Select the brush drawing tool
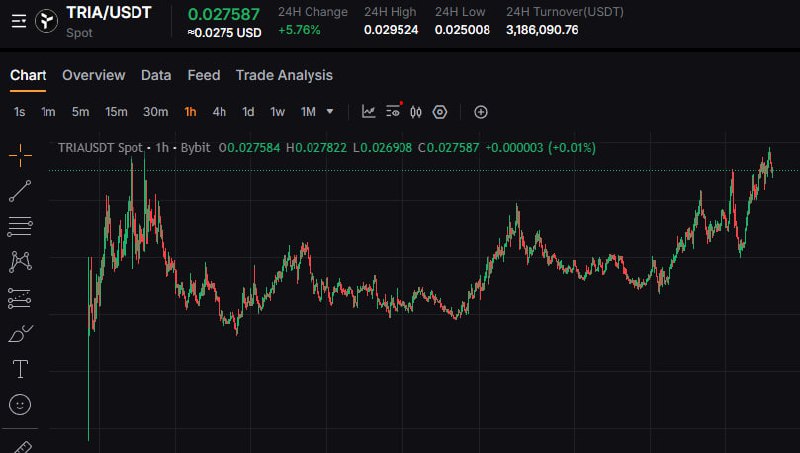Screen dimensions: 800x453 click(x=20, y=334)
